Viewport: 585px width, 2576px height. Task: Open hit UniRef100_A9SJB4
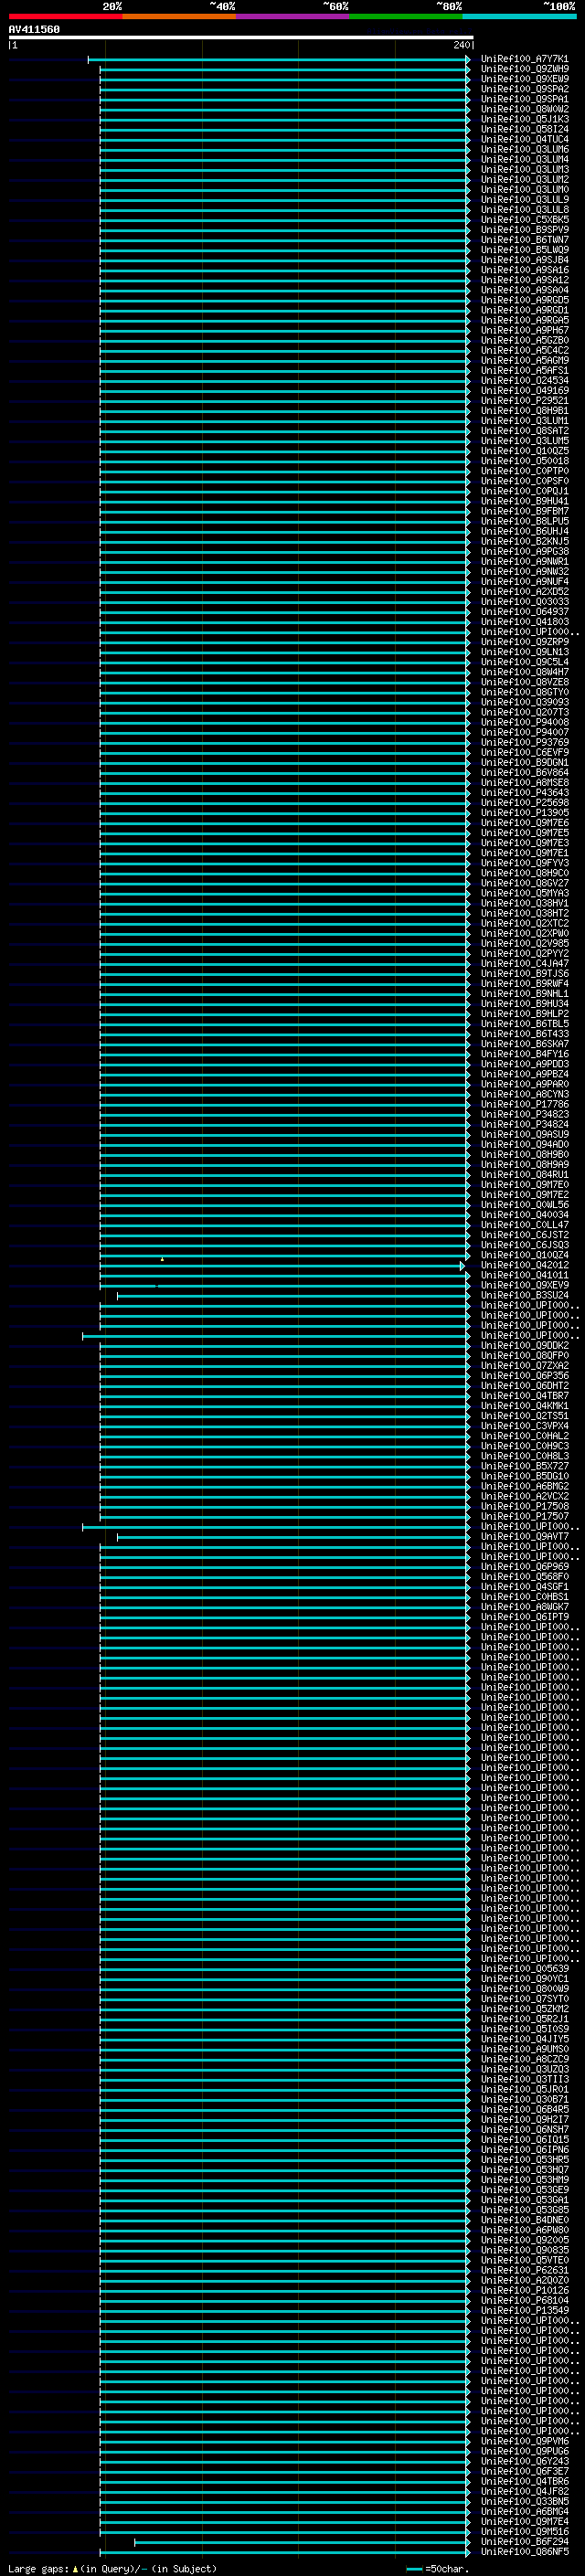[x=524, y=260]
